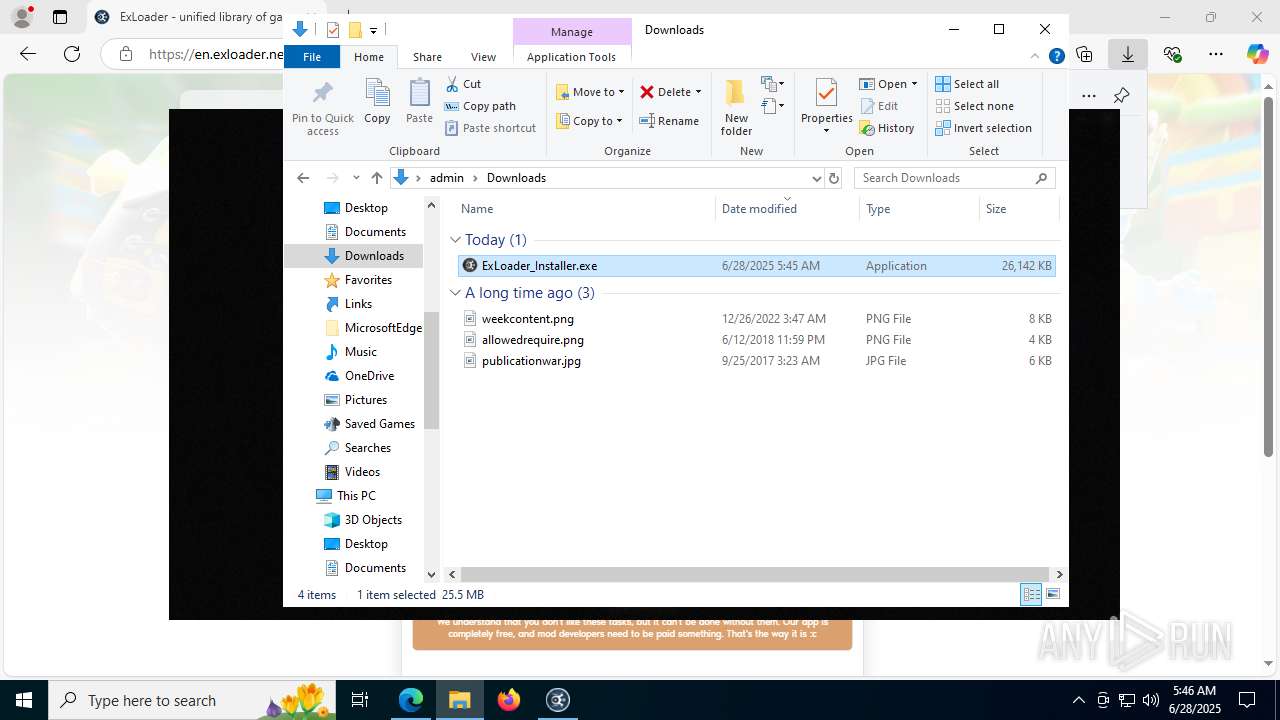Switch to the Home ribbon tab
Screen dimensions: 1280x720
[368, 57]
